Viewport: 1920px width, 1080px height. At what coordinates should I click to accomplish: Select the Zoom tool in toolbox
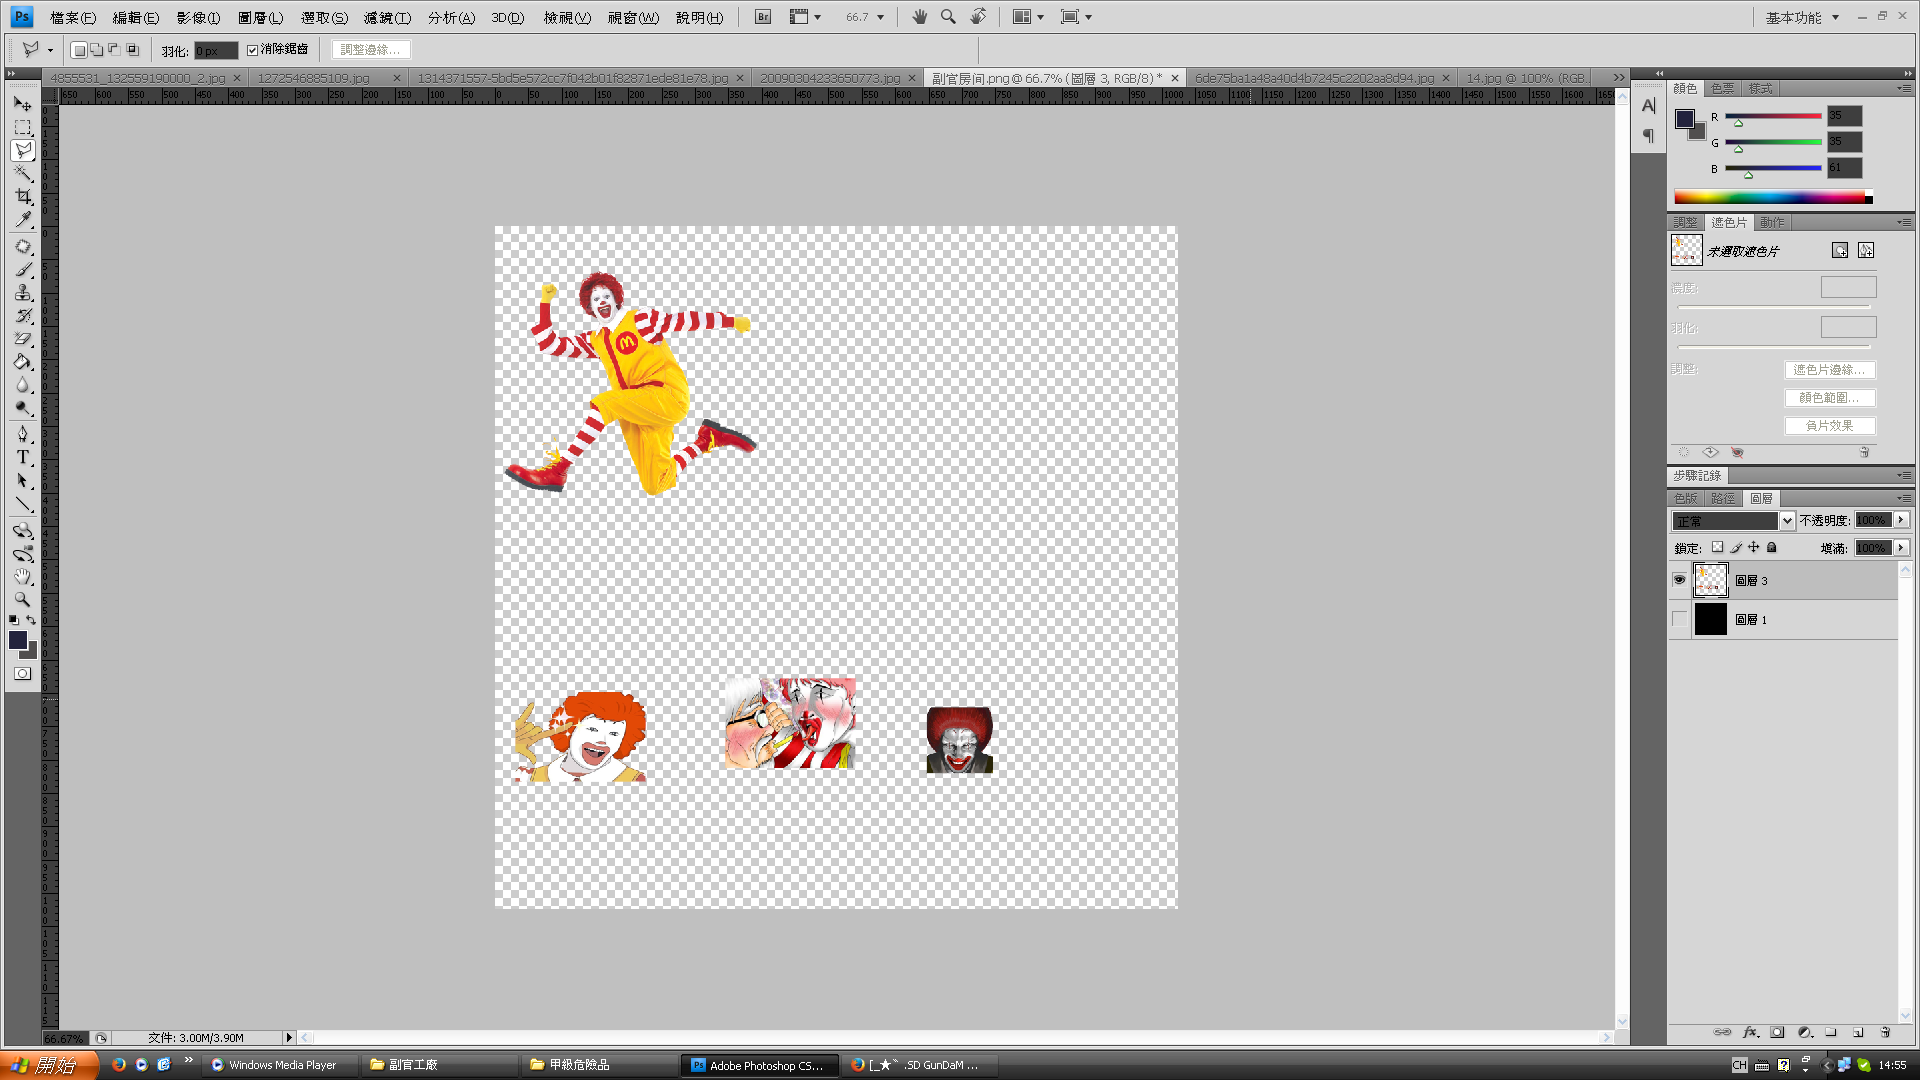pos(22,599)
